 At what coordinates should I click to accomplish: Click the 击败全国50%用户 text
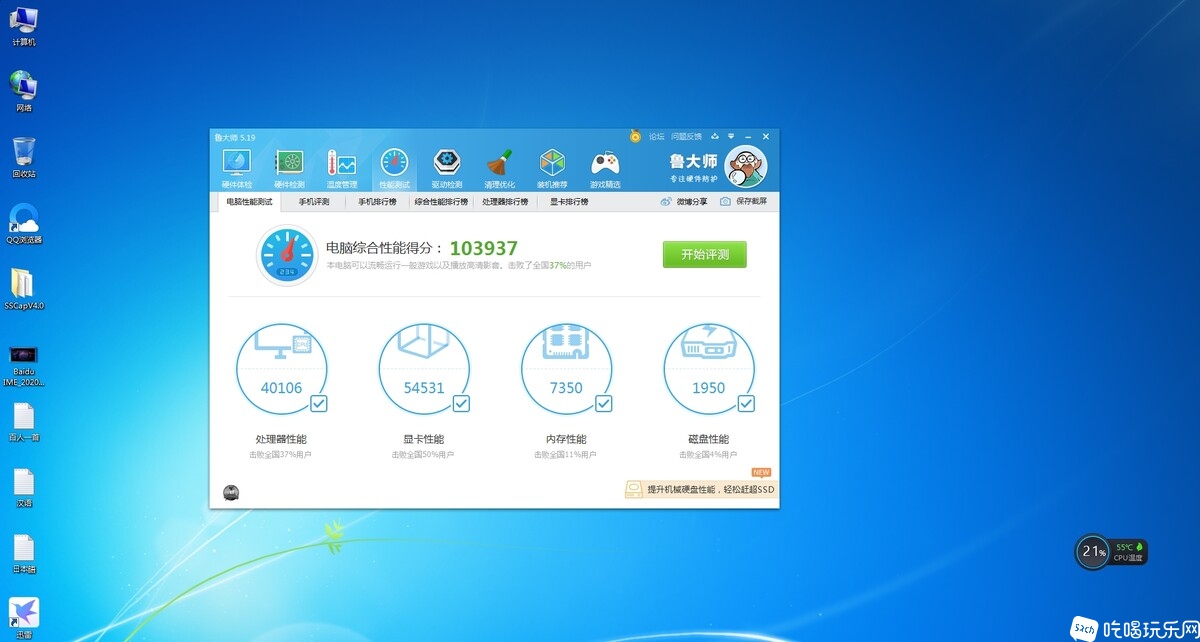point(423,455)
